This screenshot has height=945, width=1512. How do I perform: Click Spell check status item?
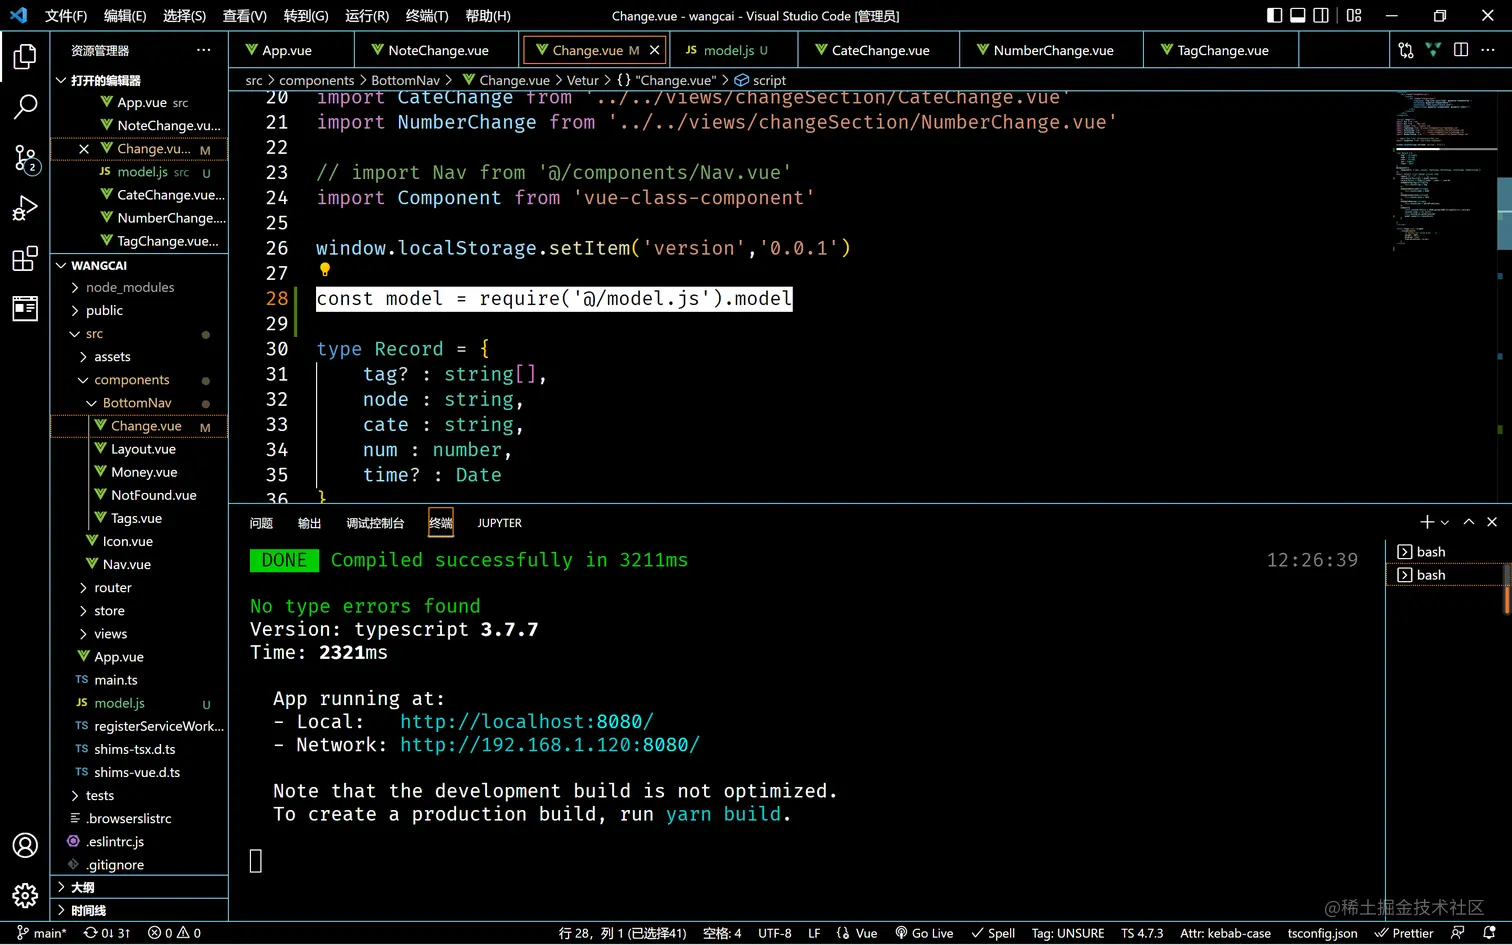click(x=993, y=933)
